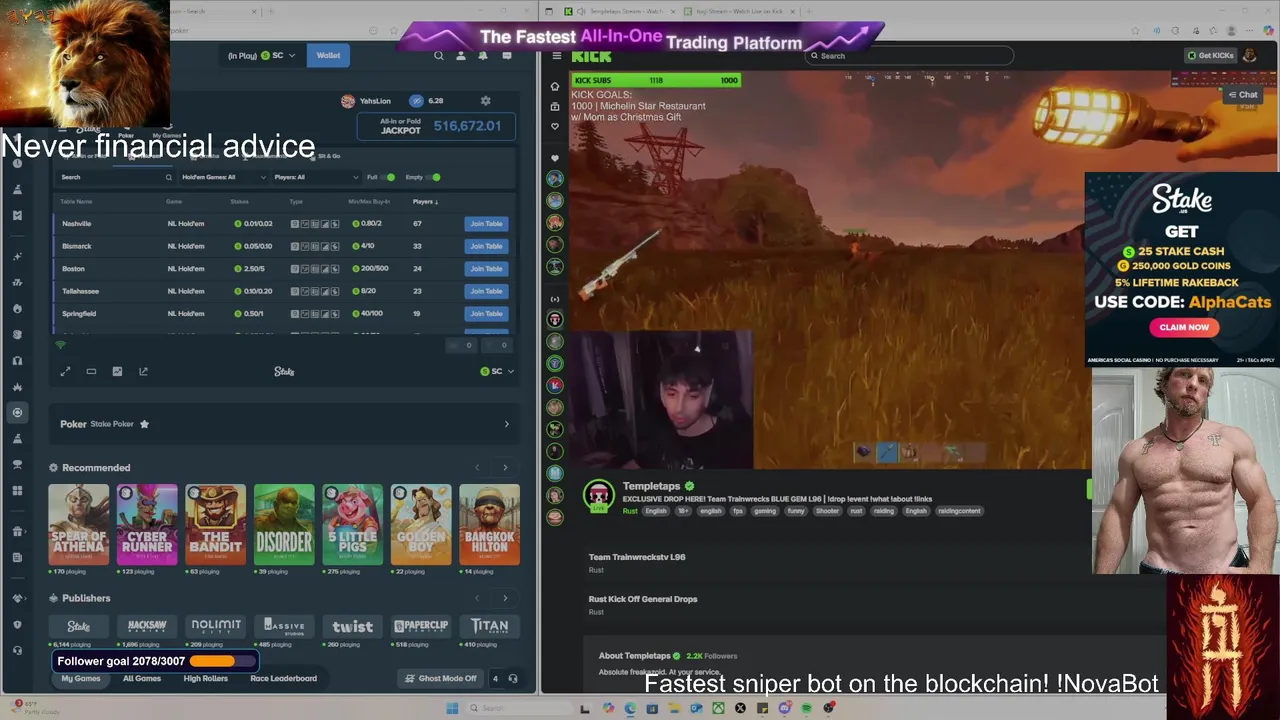Open Hacksaw Gaming publisher tile
Image resolution: width=1280 pixels, height=720 pixels.
tap(147, 626)
